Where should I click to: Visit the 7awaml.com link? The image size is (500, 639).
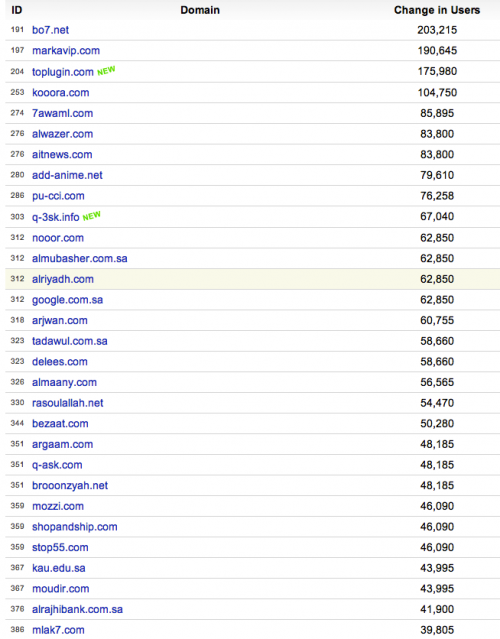(x=62, y=113)
